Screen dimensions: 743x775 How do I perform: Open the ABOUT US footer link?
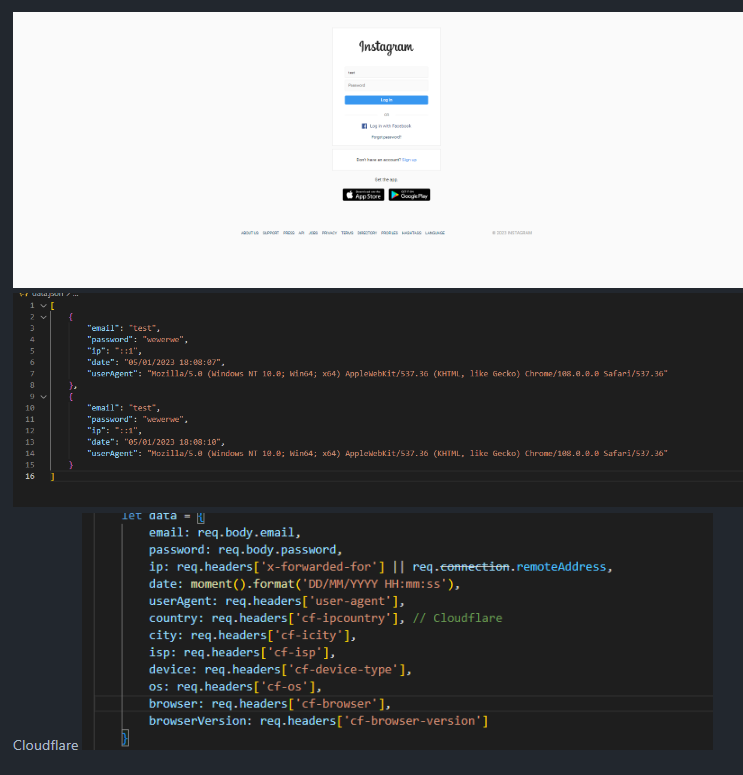[250, 233]
